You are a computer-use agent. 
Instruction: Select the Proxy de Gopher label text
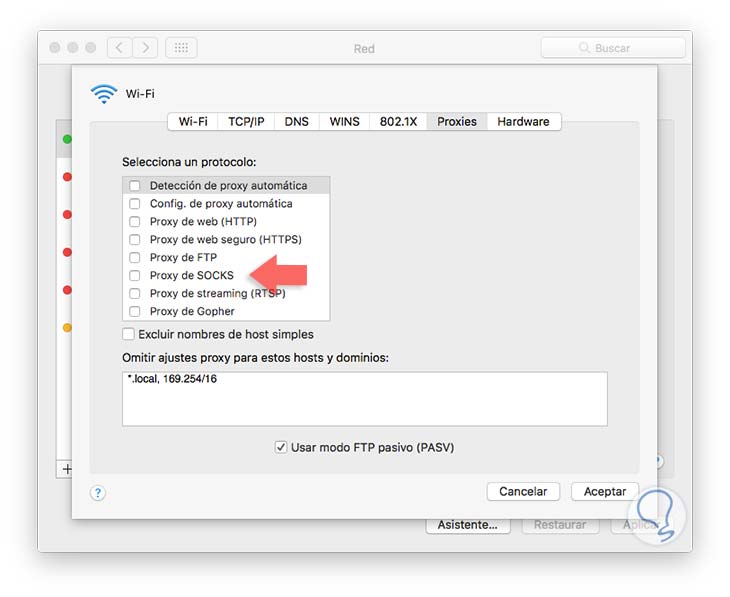192,312
